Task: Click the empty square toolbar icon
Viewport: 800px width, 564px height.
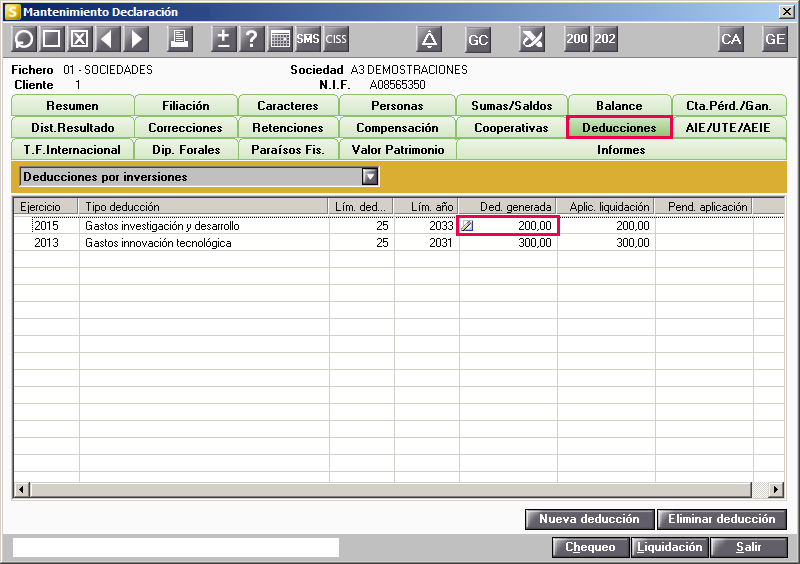Action: click(52, 39)
